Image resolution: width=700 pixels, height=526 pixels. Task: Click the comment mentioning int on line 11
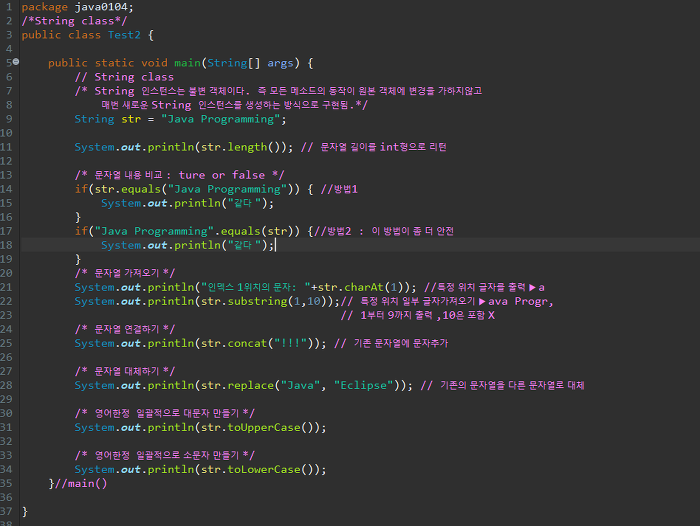(374, 147)
